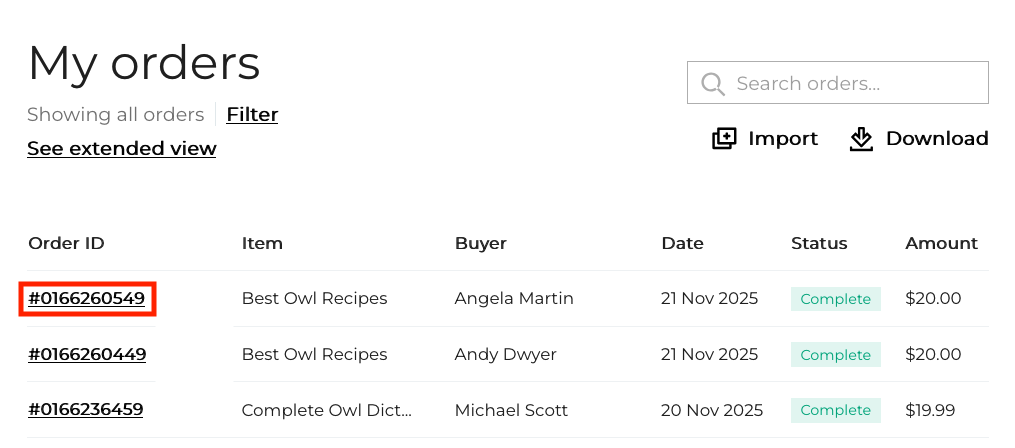Screen dimensions: 1015x448
Task: Click Complete status badge for Michael Scott
Action: pyautogui.click(x=835, y=410)
